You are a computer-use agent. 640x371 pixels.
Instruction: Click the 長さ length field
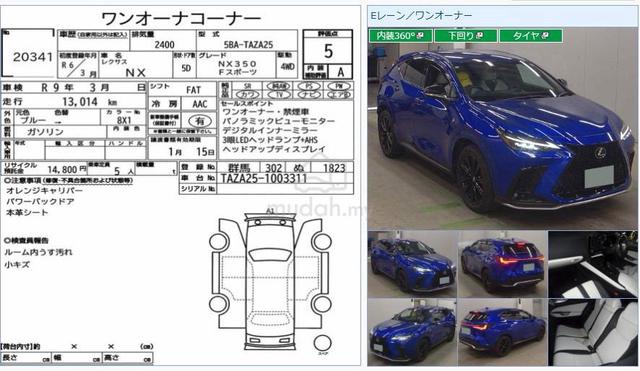coord(25,358)
